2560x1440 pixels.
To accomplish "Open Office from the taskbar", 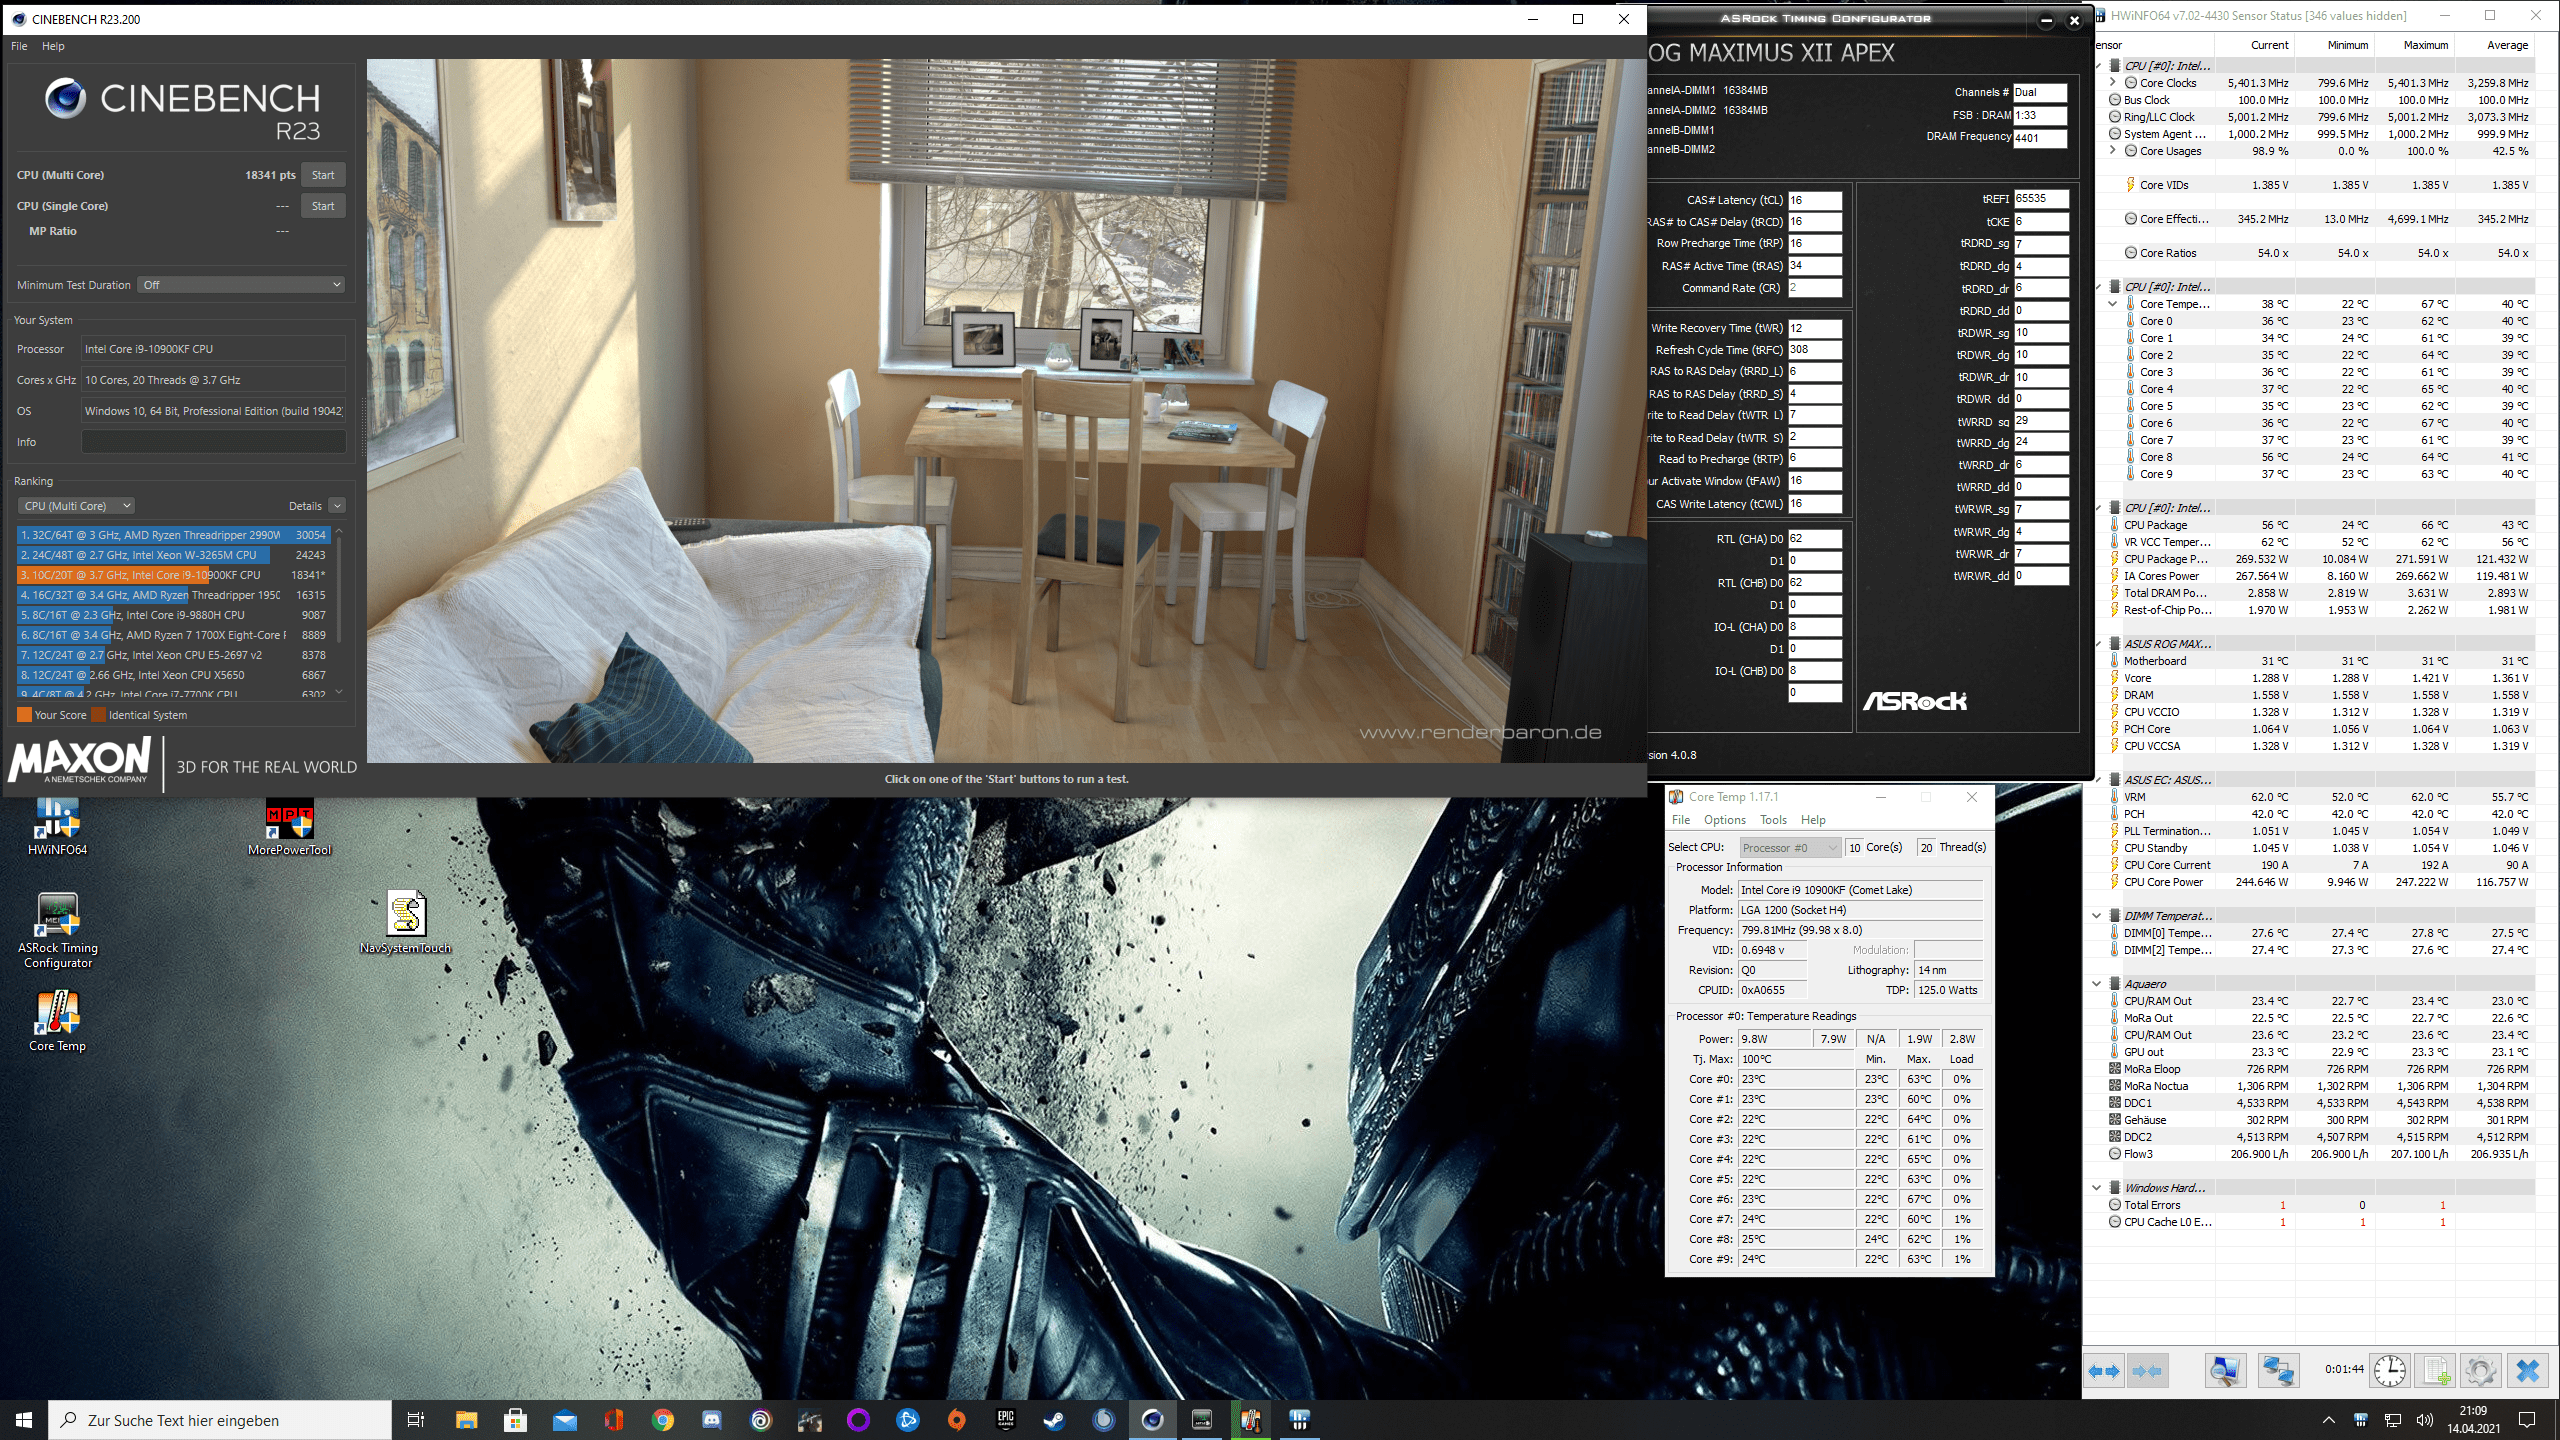I will (613, 1420).
